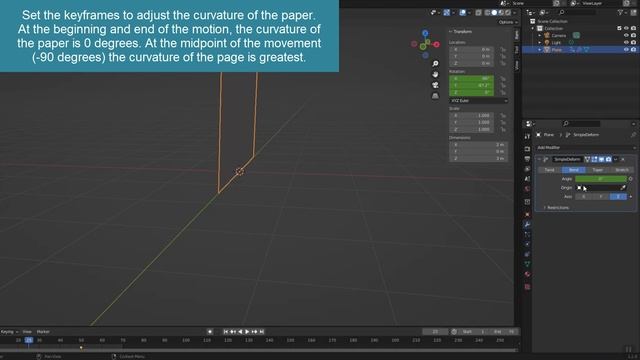Screen dimensions: 640x360
Task: Toggle Collection exclude checkbox
Action: click(x=619, y=28)
